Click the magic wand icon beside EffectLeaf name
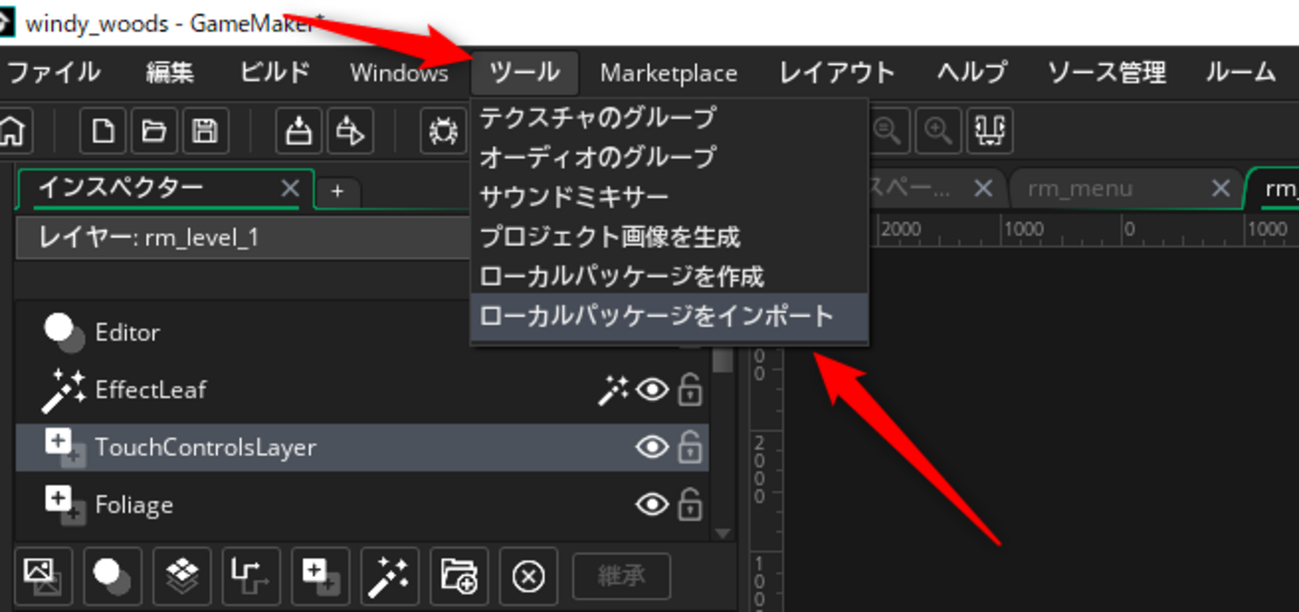 pos(63,390)
